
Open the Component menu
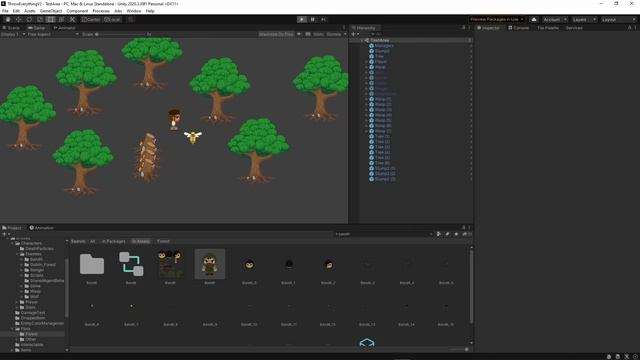coord(77,11)
